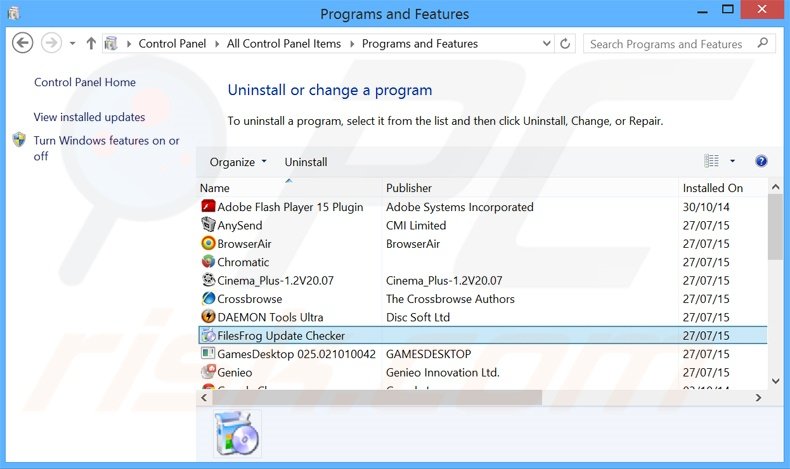Viewport: 790px width, 469px height.
Task: Select the GamesDesktop program icon
Action: point(208,353)
